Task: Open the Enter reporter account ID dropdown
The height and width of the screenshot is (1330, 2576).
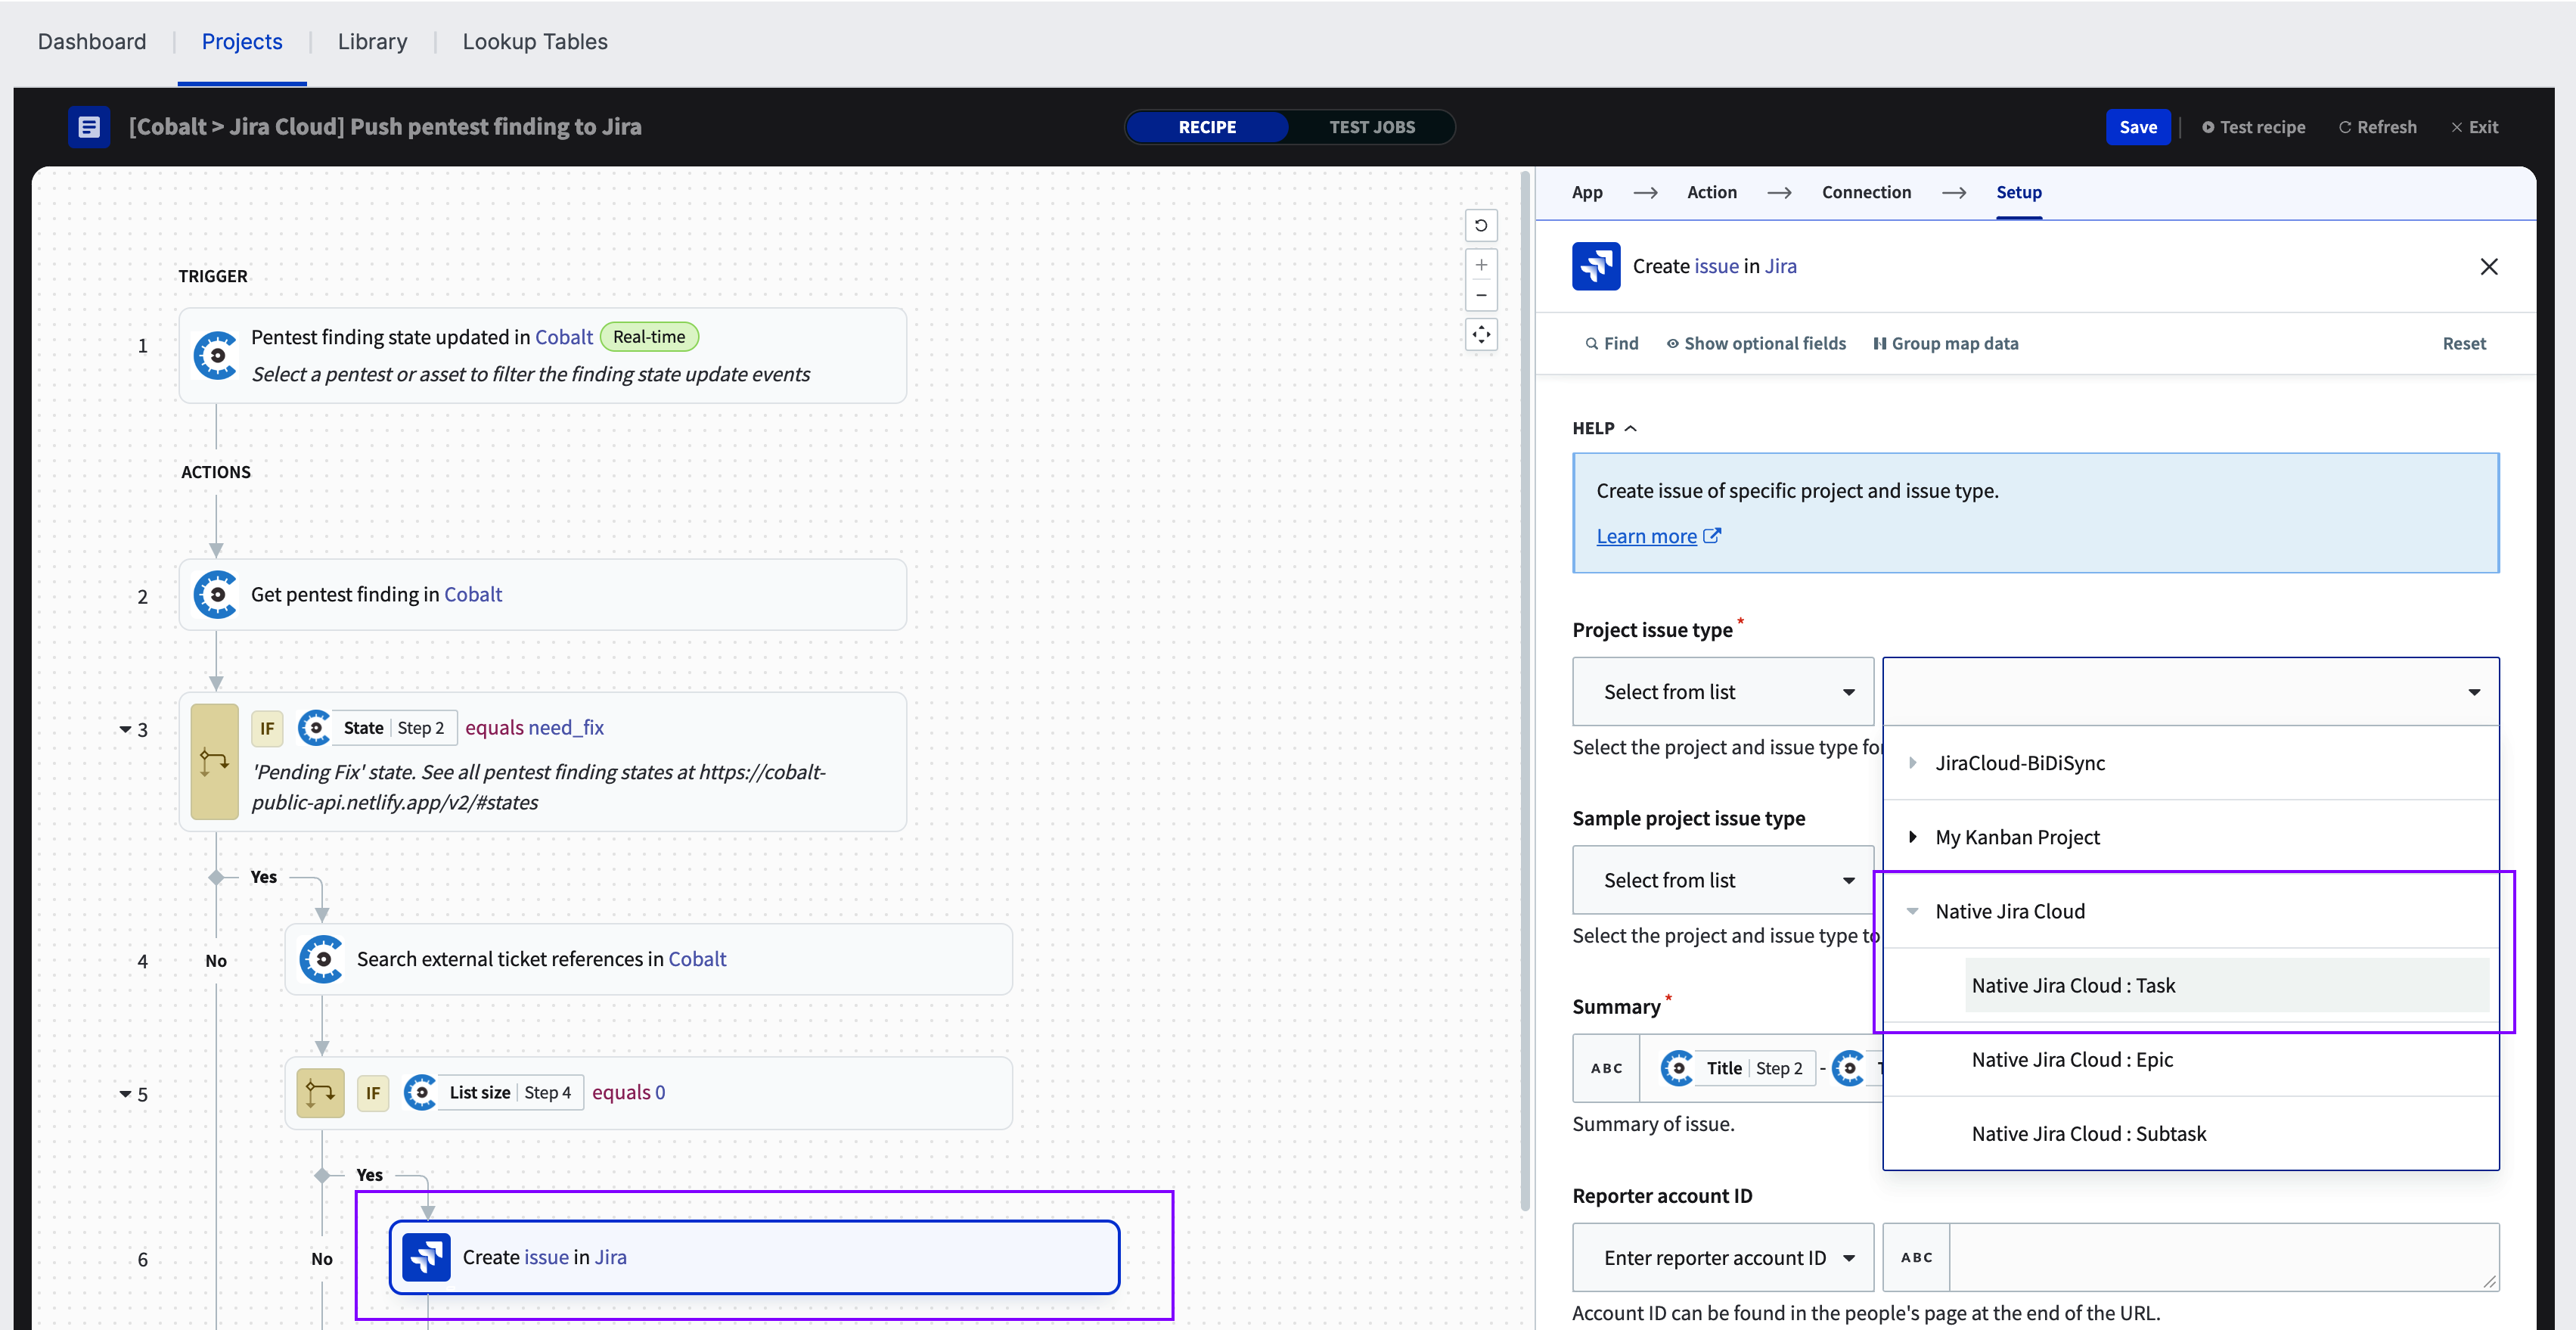Action: click(1723, 1257)
